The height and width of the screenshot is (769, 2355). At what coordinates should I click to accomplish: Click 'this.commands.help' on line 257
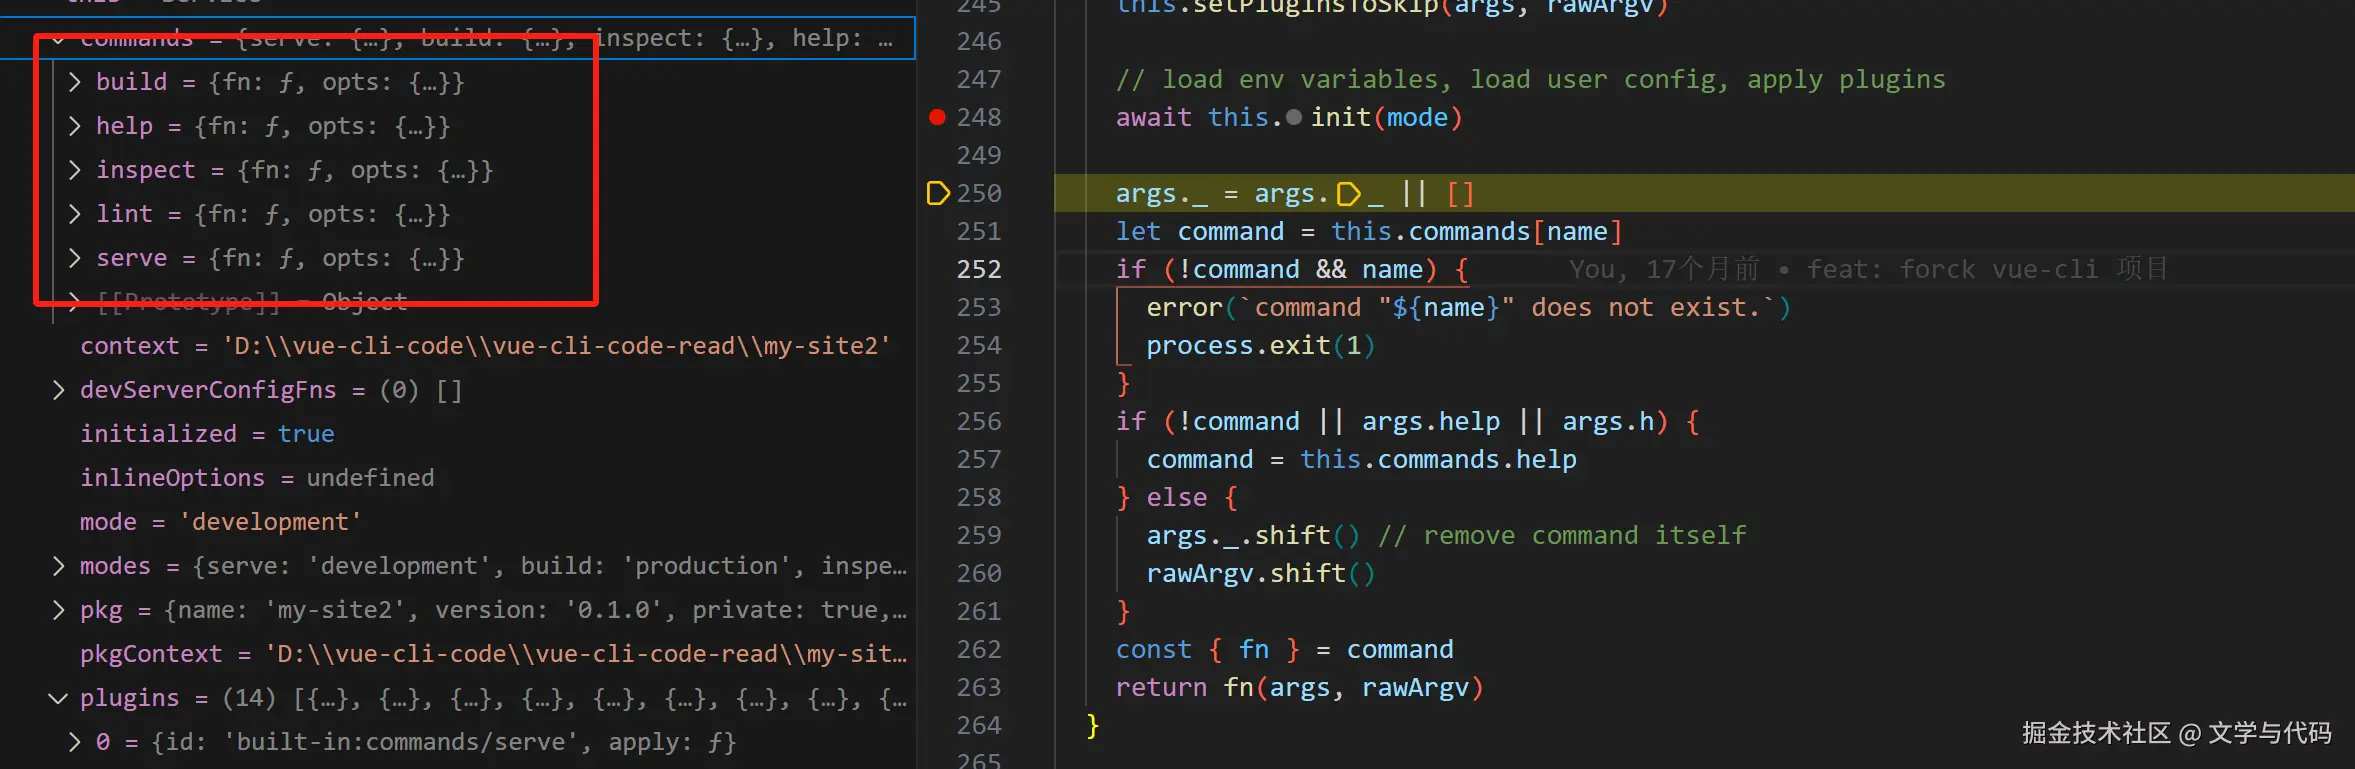tap(1438, 460)
